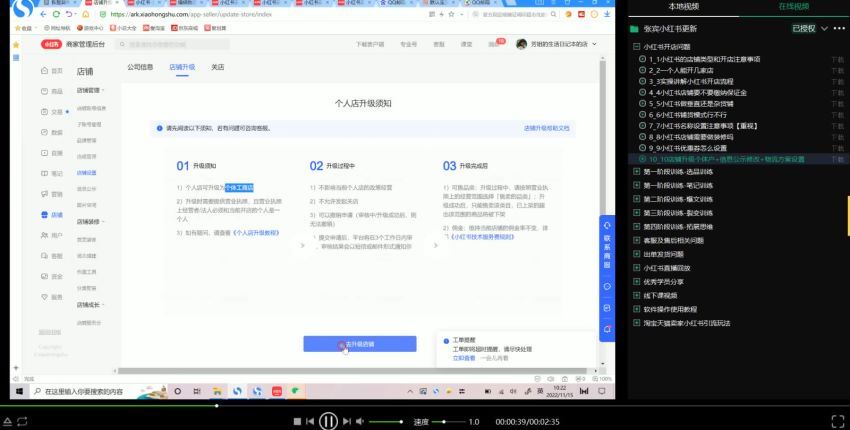Open the store account dropdown at top right
The image size is (850, 430).
click(x=556, y=44)
